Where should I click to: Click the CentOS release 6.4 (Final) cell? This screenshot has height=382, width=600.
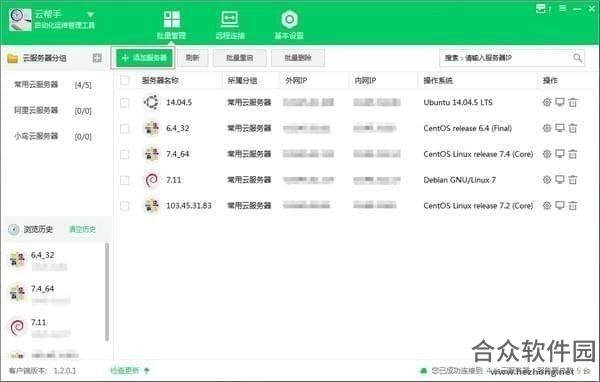(468, 128)
